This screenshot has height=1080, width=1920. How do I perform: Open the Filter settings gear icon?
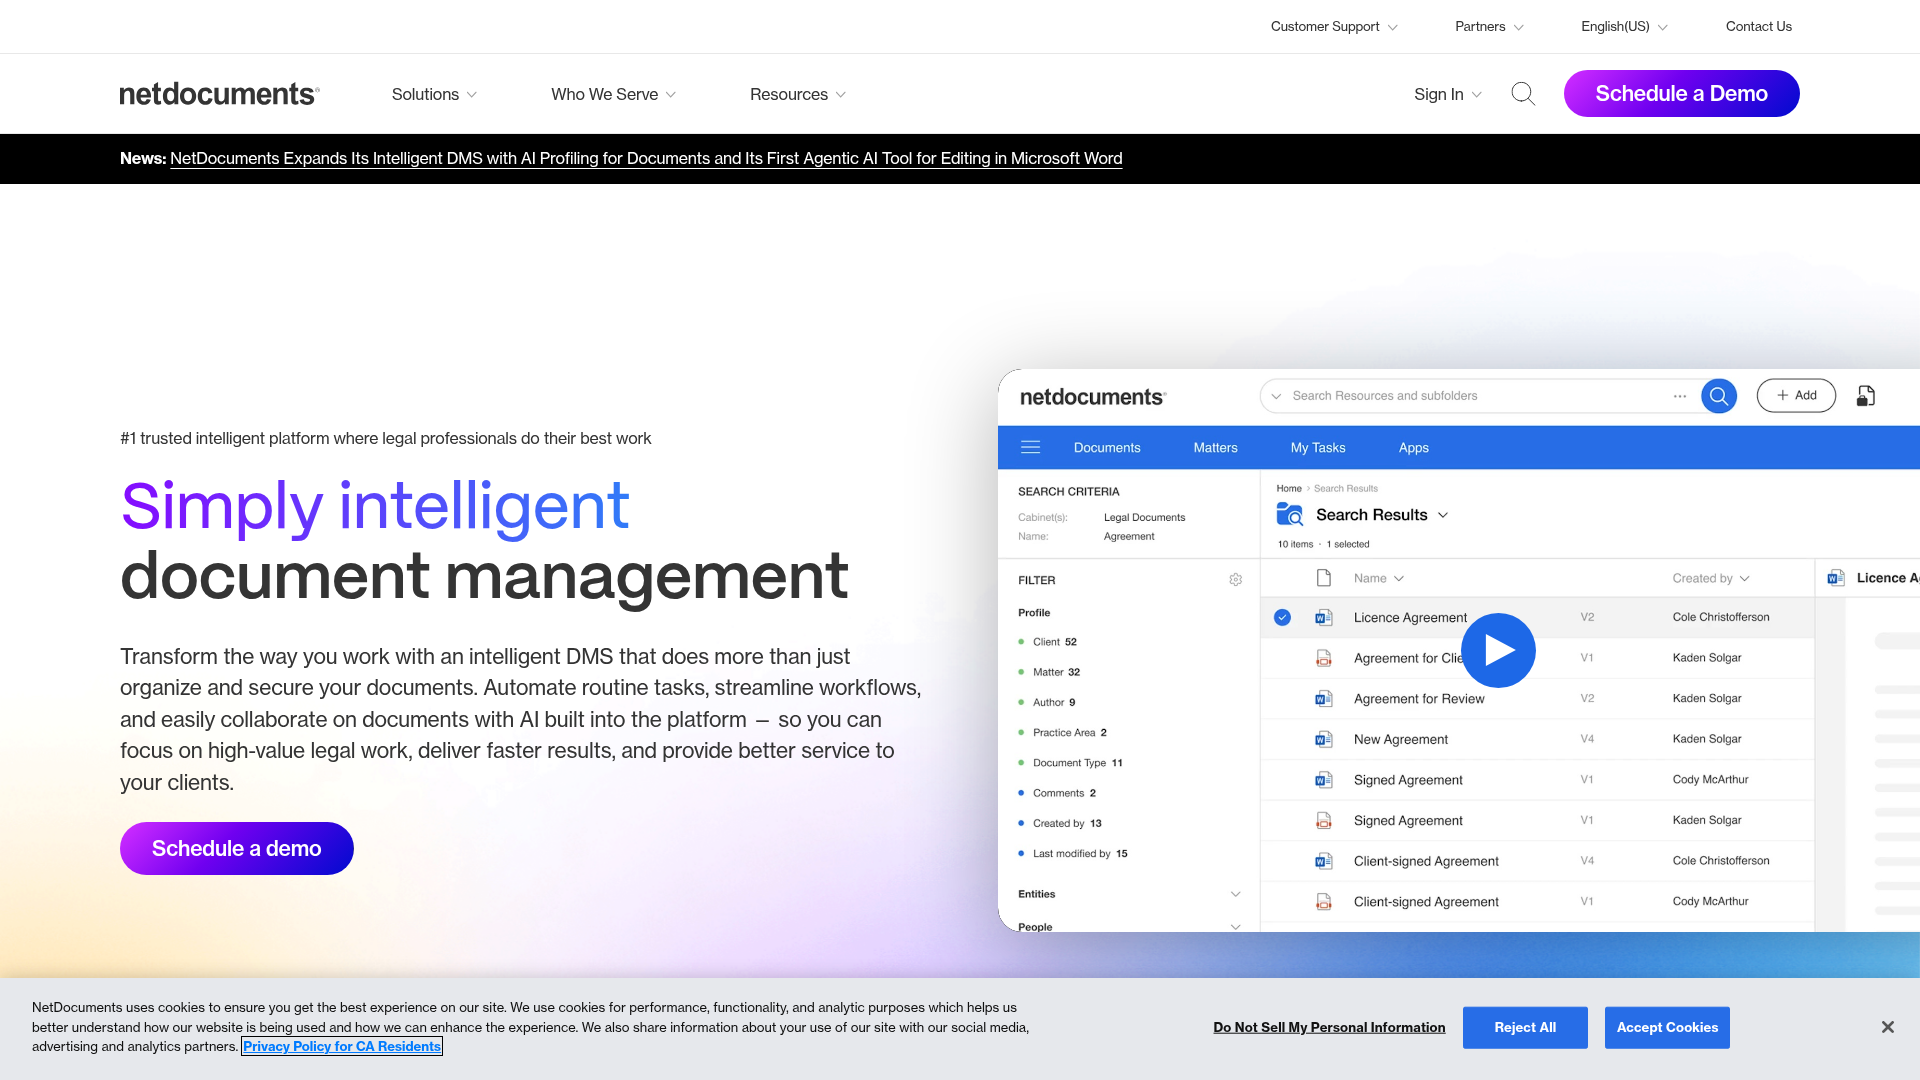1236,580
